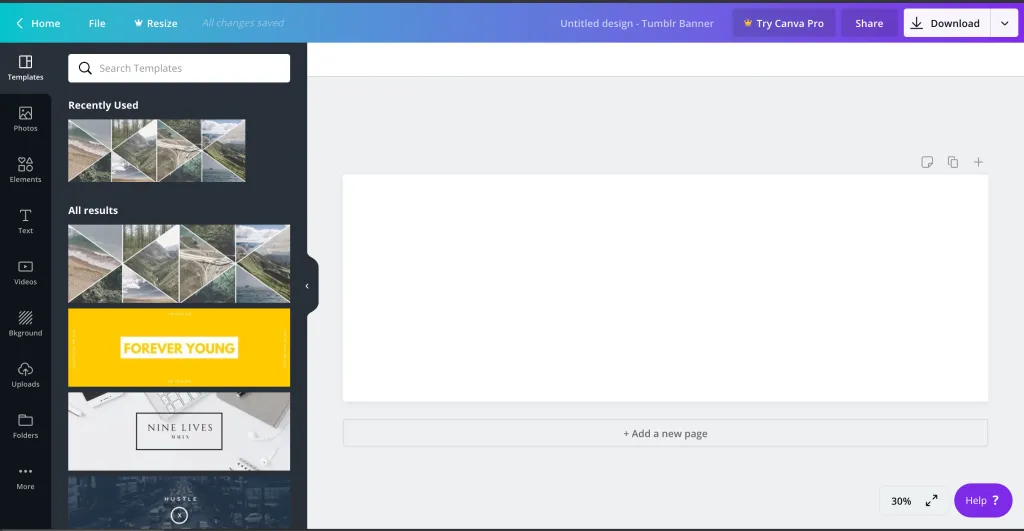This screenshot has height=531, width=1024.
Task: Click '+ Add a new page' bar
Action: coord(665,433)
